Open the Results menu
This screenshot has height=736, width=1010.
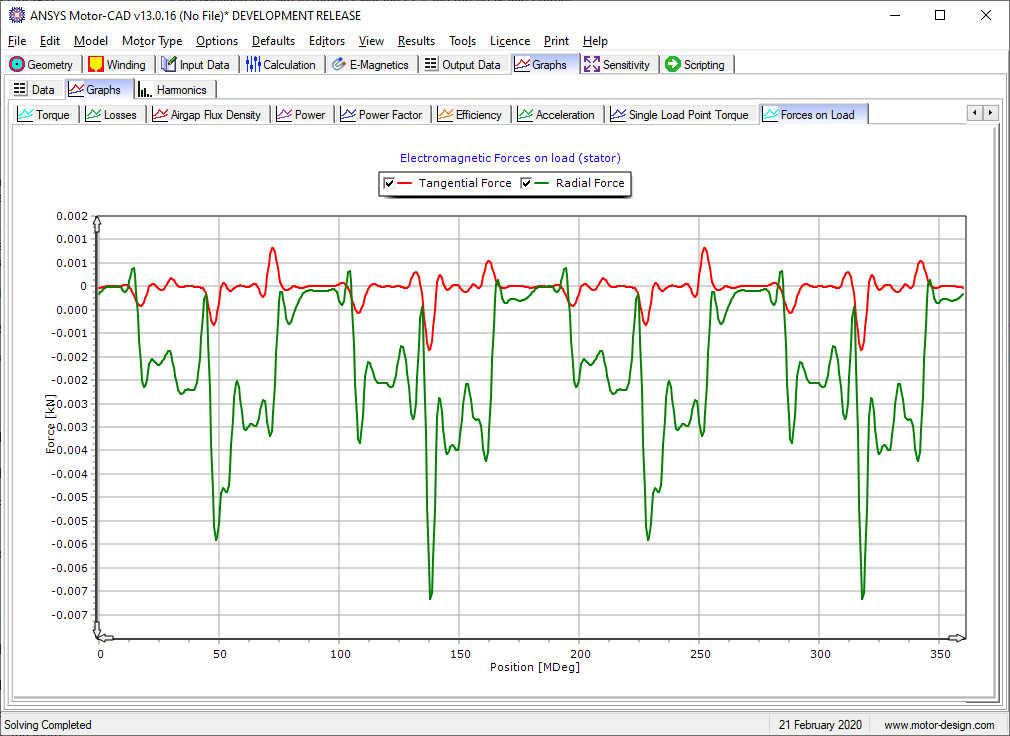[416, 41]
